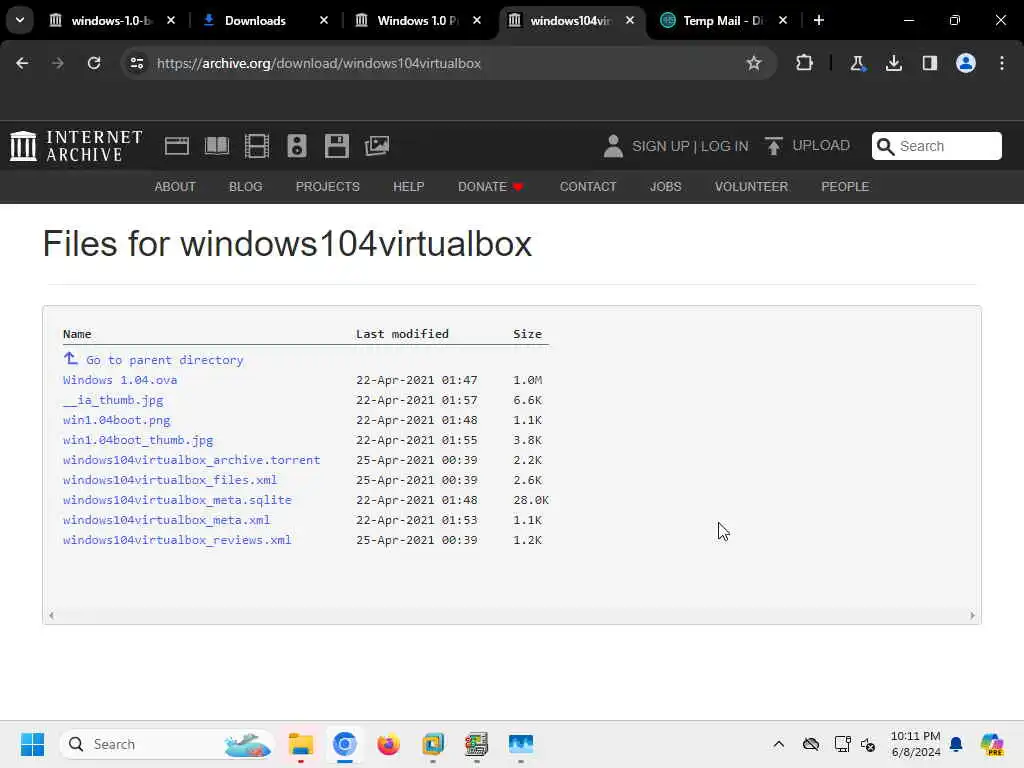Show hidden system tray icons chevron
Viewport: 1024px width, 768px height.
pos(778,744)
